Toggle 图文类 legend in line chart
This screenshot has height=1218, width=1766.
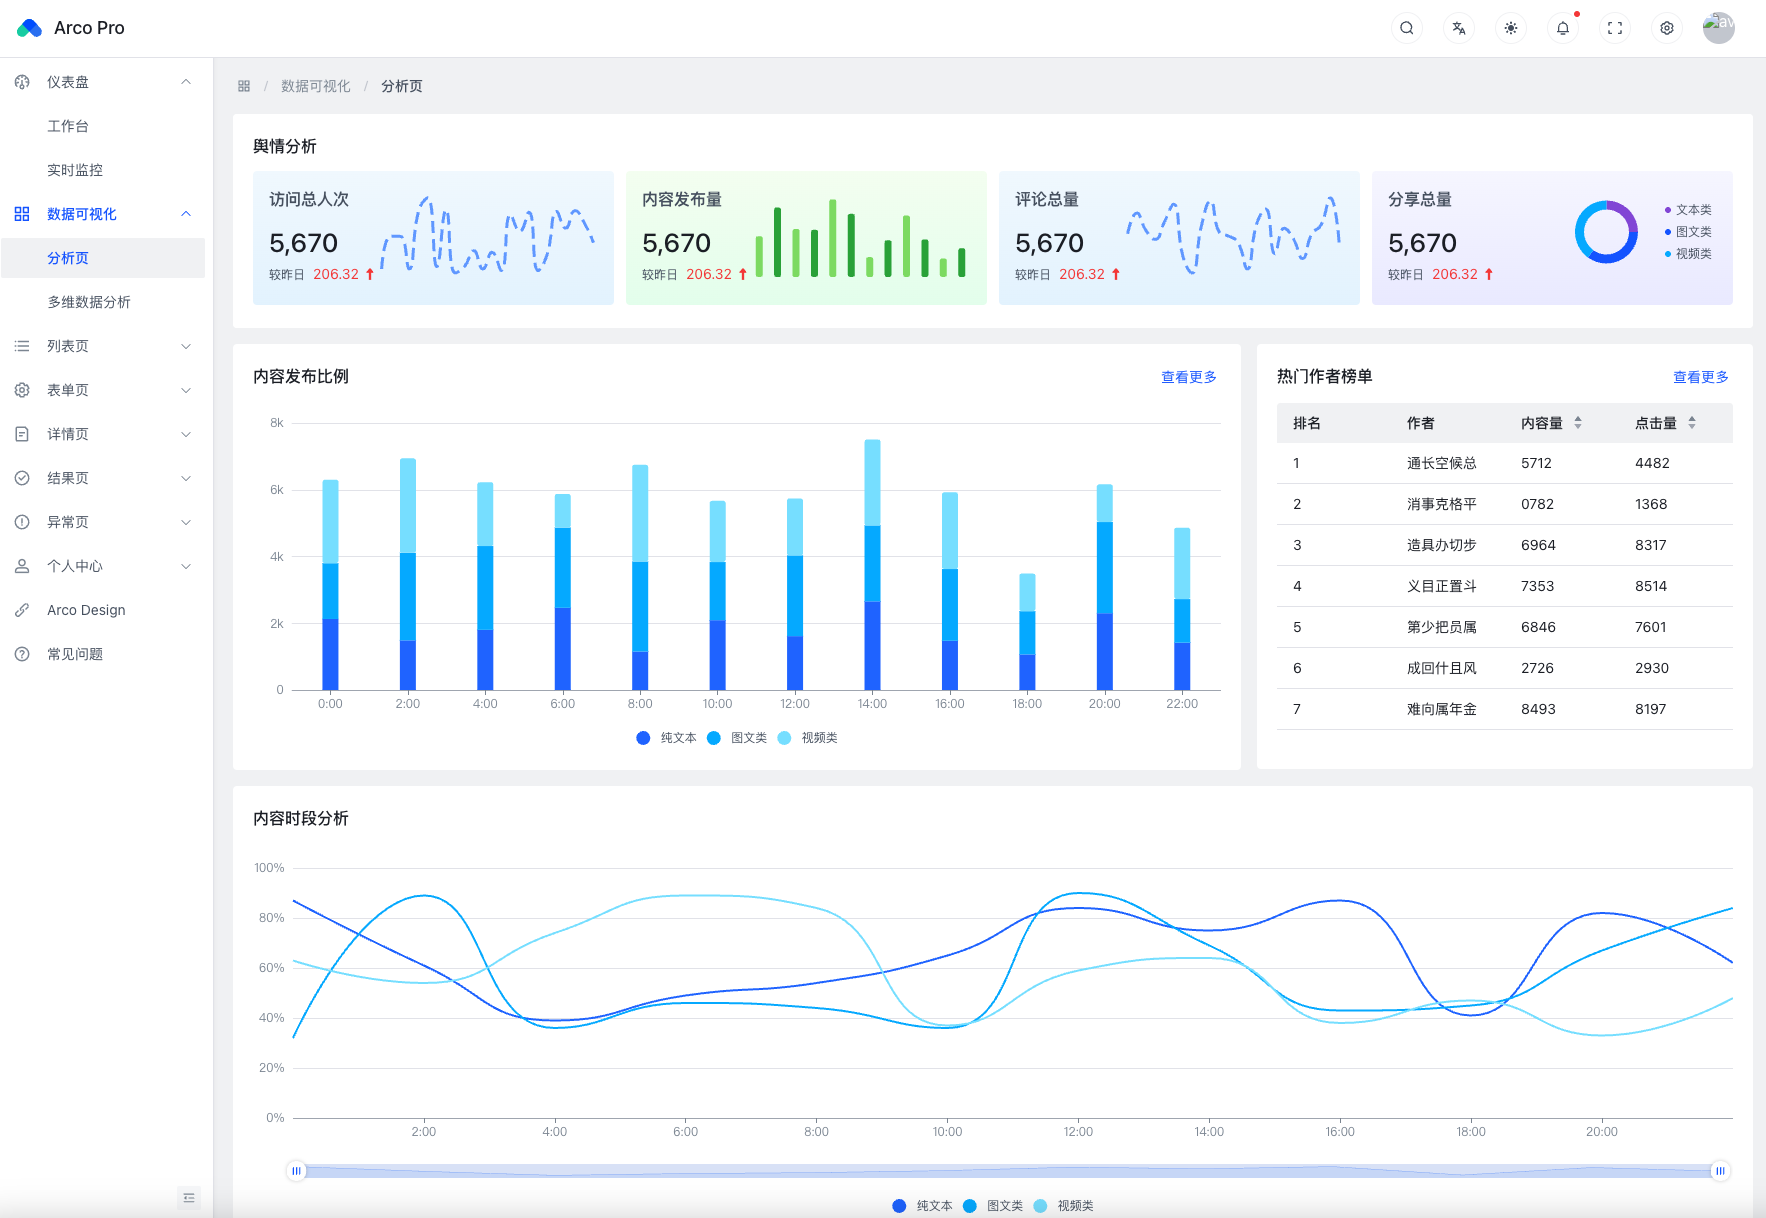(x=993, y=1206)
